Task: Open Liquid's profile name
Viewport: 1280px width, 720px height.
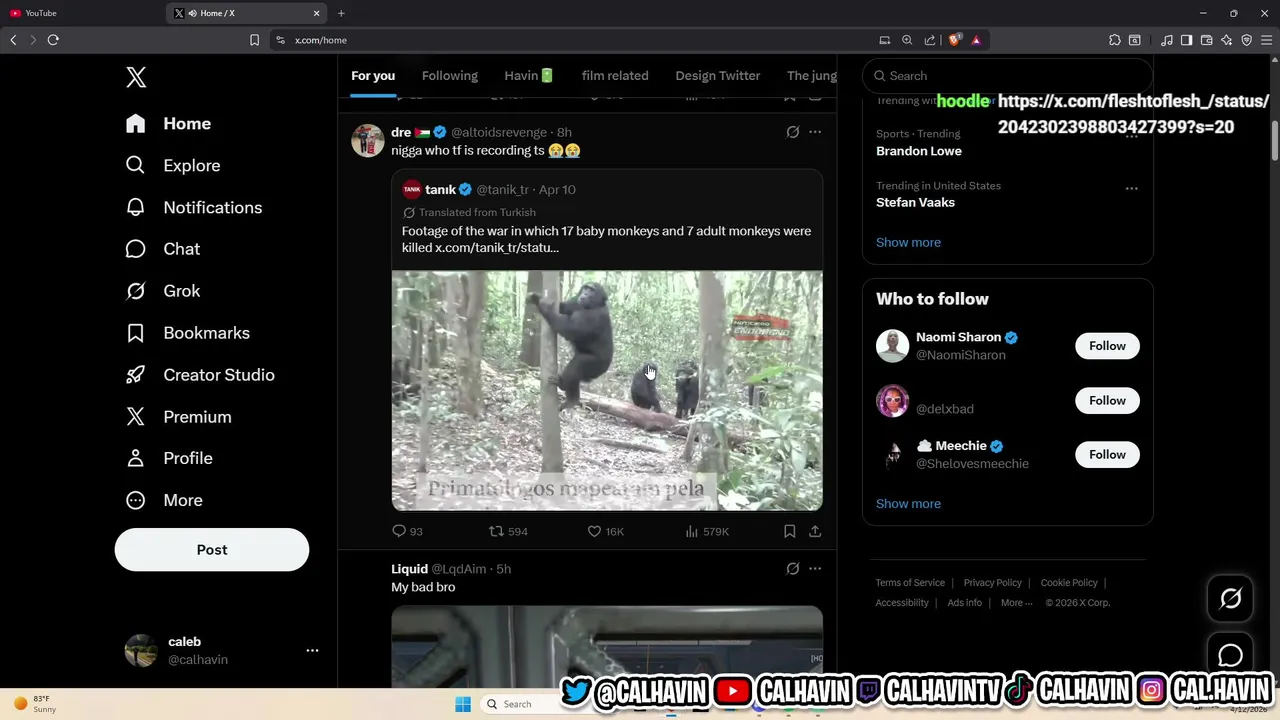Action: point(409,569)
